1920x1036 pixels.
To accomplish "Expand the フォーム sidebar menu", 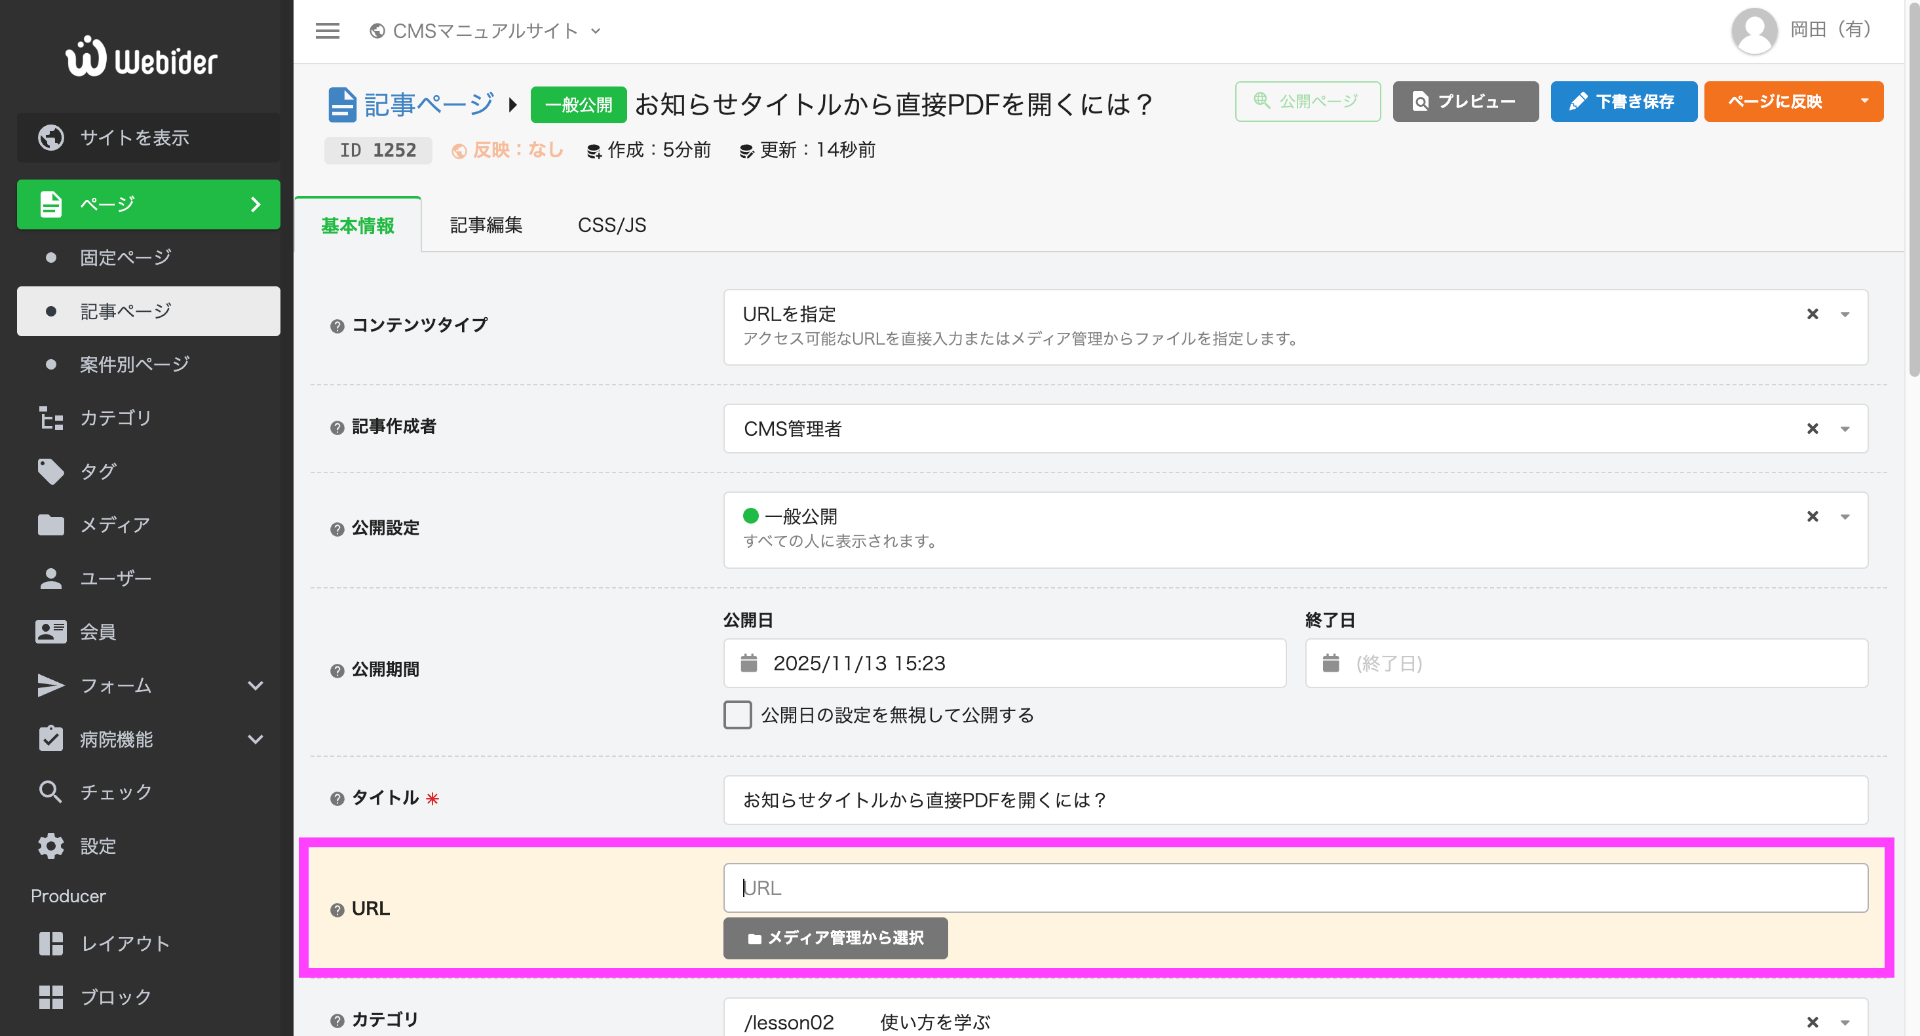I will pos(255,686).
